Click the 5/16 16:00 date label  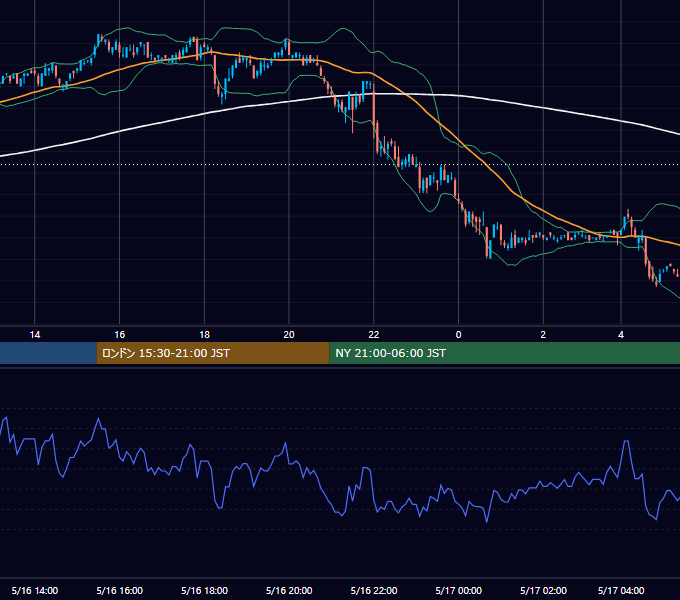[x=120, y=590]
